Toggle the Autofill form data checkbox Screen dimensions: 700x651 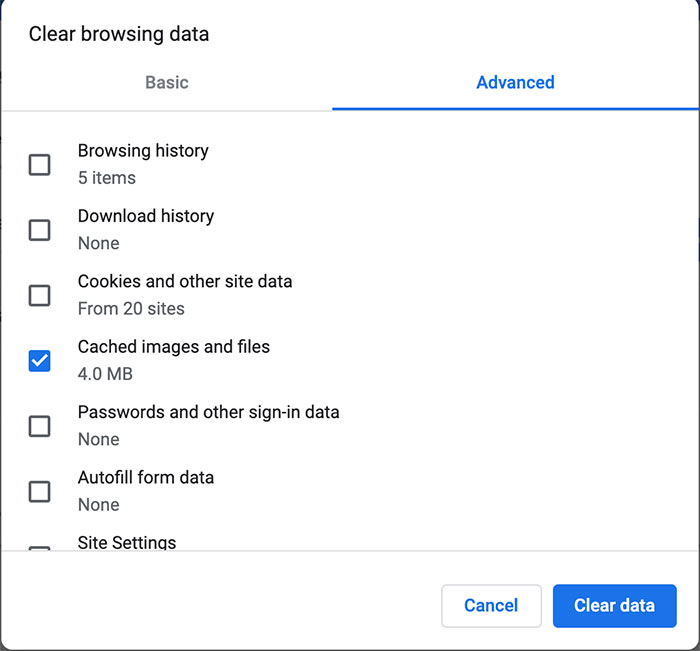(x=39, y=492)
